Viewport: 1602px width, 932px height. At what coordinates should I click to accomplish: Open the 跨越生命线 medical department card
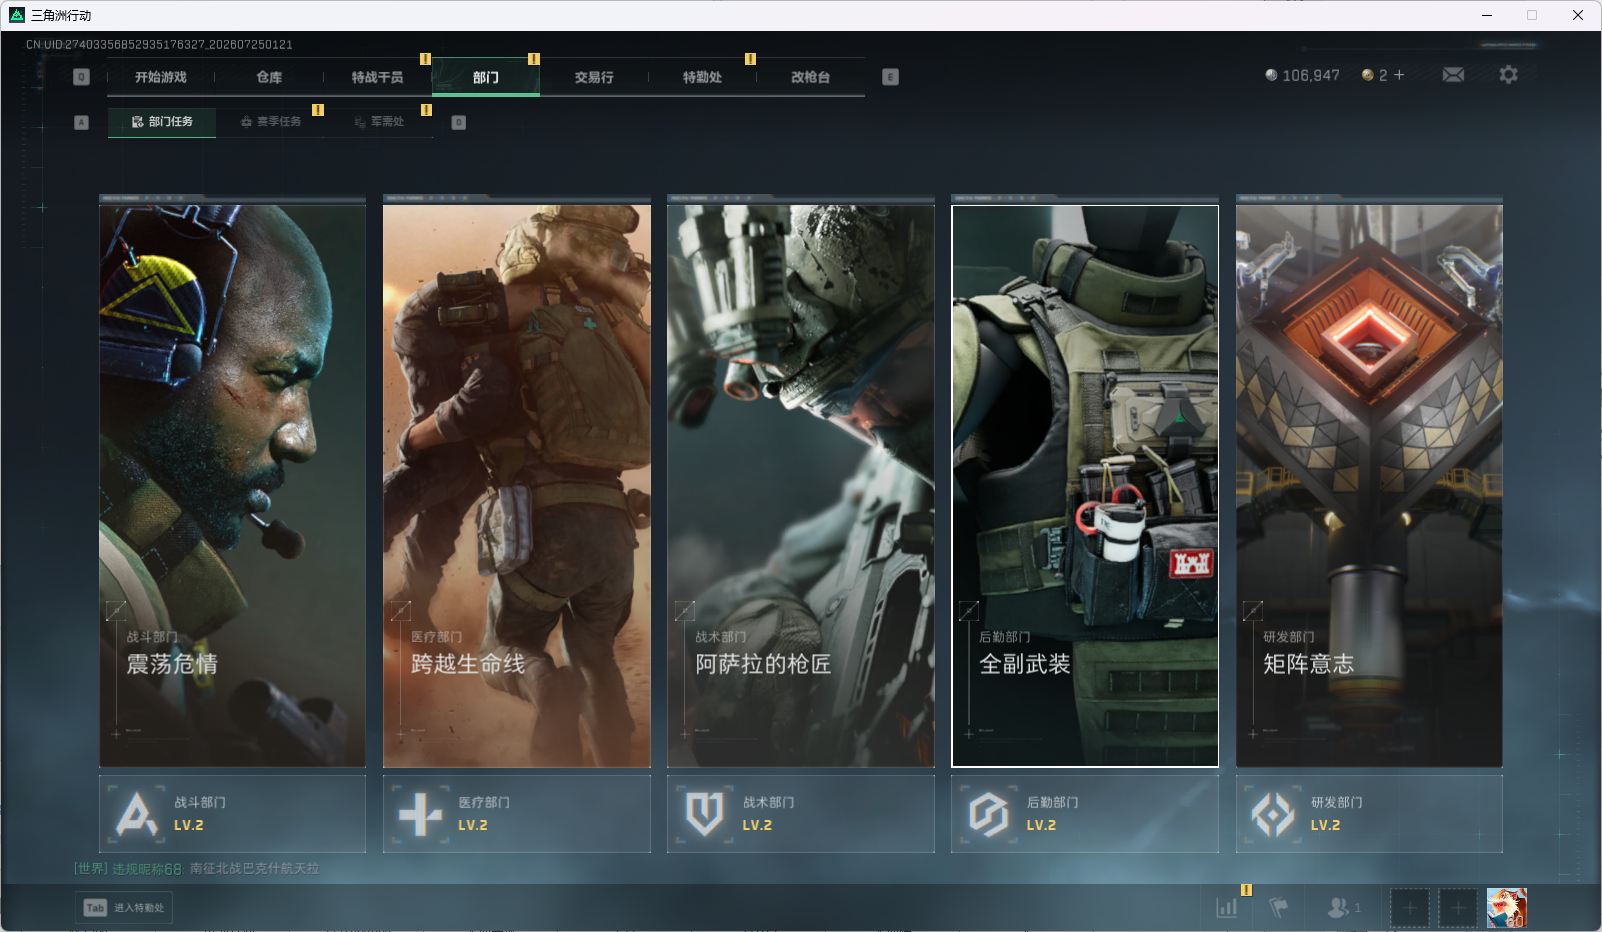pos(517,486)
